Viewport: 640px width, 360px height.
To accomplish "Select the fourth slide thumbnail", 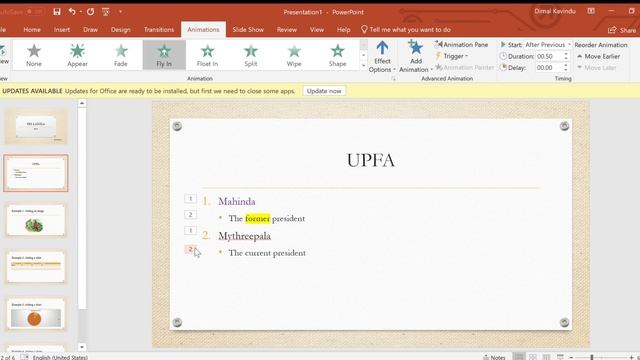I will pos(36,267).
